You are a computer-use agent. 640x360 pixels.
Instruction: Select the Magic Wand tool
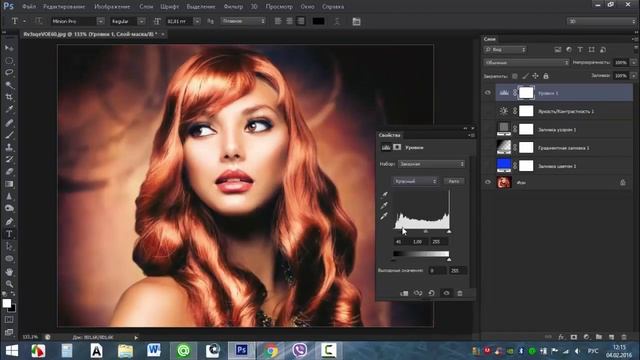[x=9, y=85]
